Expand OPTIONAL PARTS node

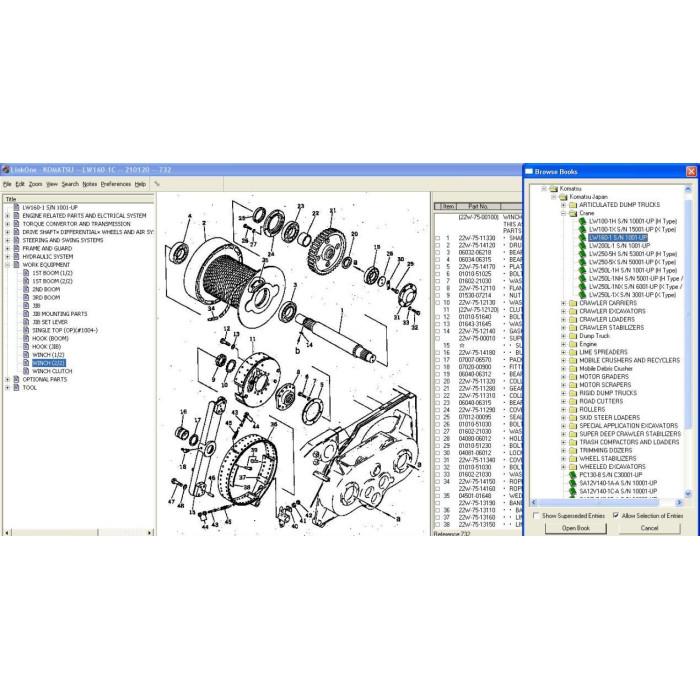pos(7,379)
